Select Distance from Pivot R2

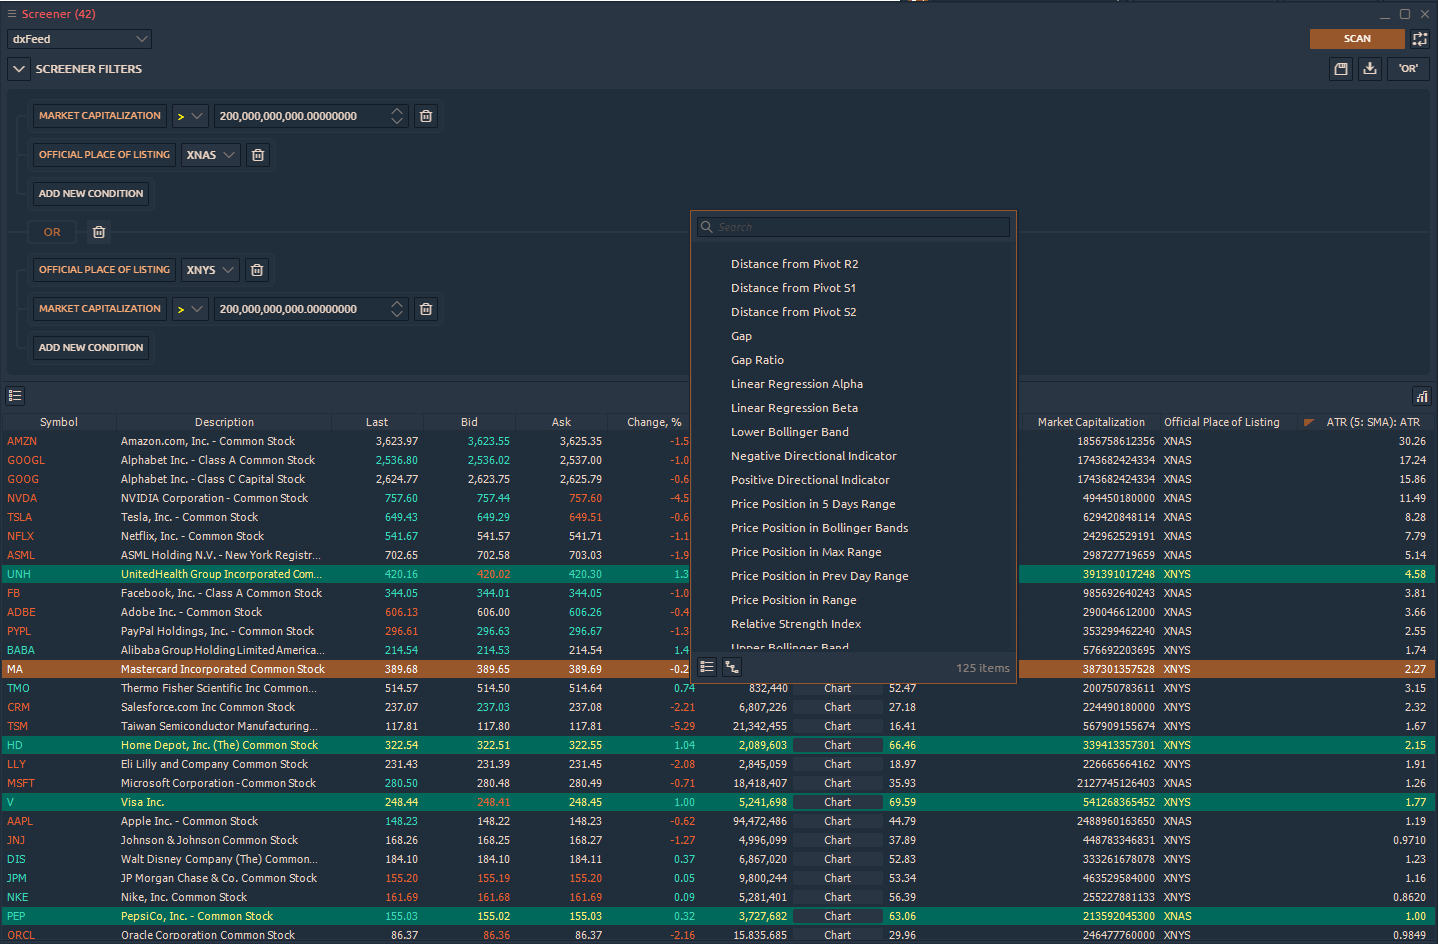[794, 264]
